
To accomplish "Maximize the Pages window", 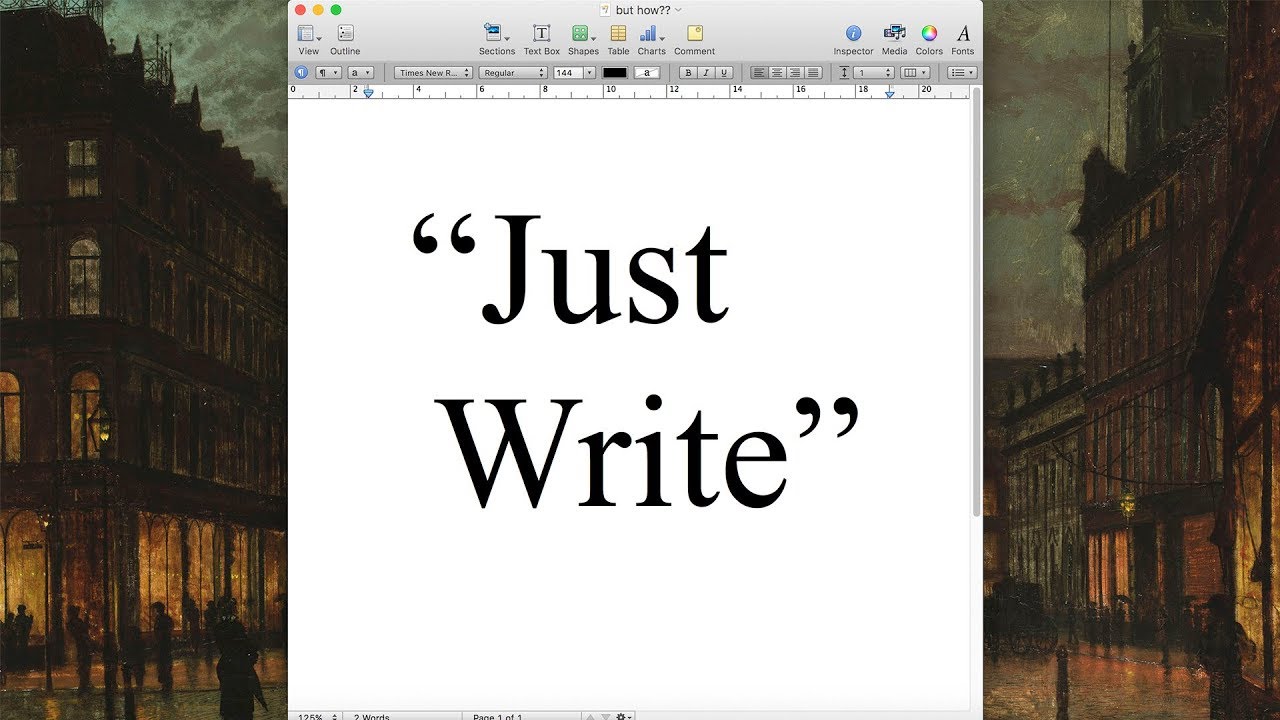I will [x=336, y=9].
